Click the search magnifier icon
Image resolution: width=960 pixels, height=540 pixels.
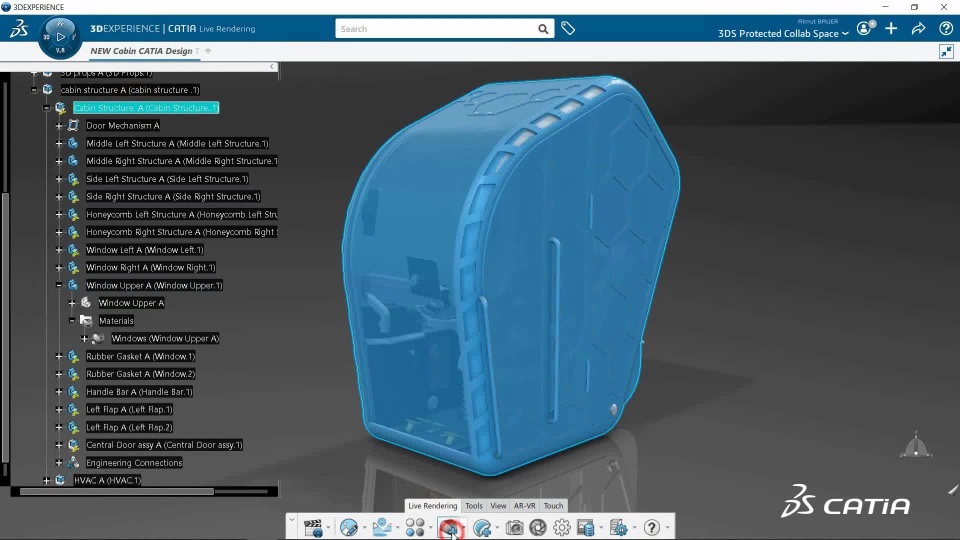(543, 29)
